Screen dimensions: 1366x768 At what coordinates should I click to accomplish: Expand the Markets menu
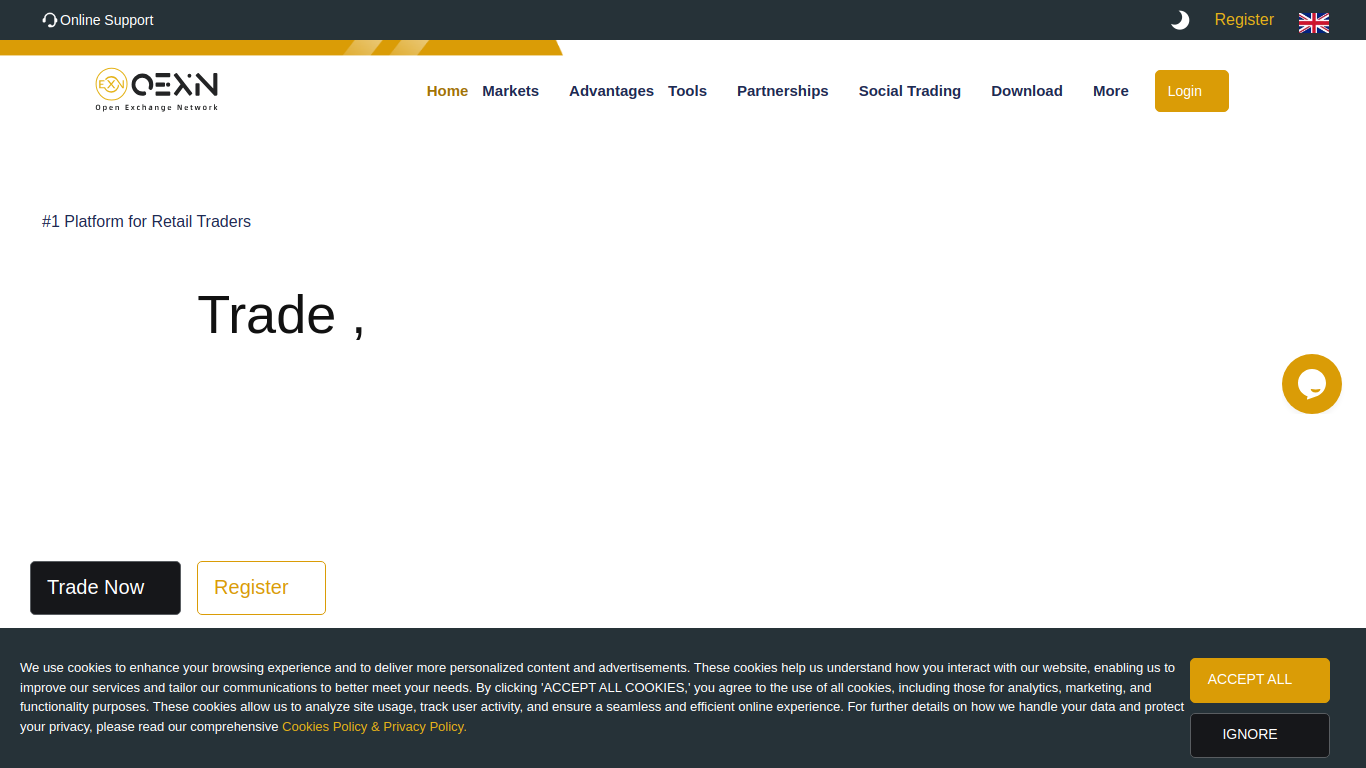point(511,91)
